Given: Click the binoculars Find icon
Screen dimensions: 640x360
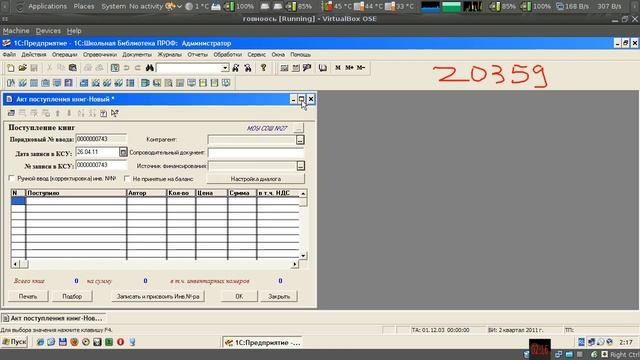Looking at the screenshot, I should pos(149,68).
